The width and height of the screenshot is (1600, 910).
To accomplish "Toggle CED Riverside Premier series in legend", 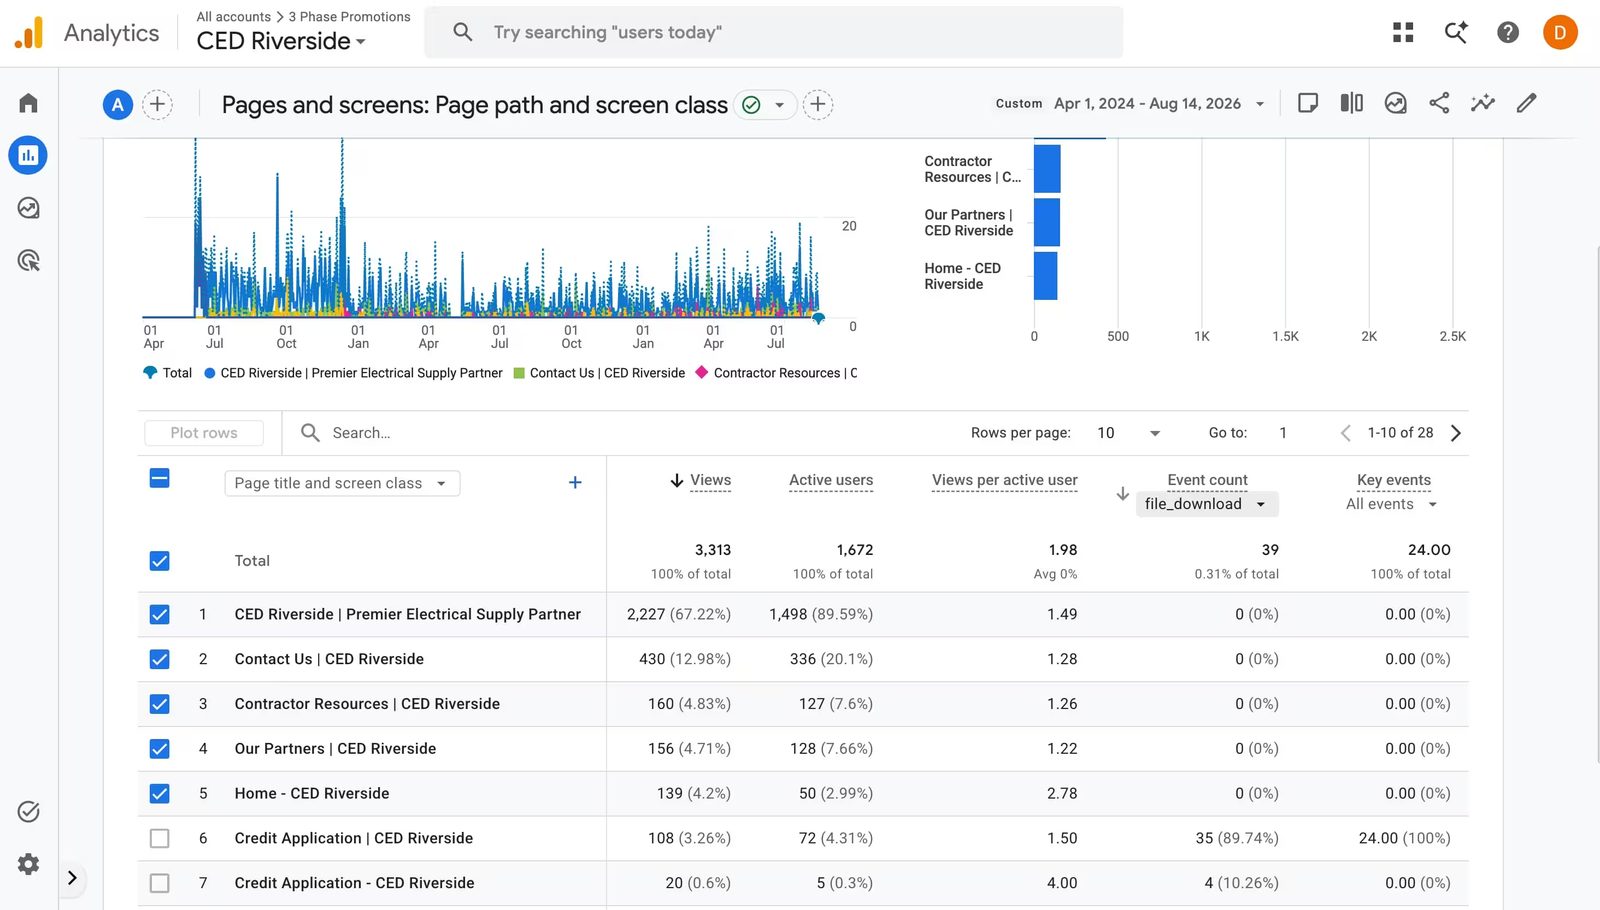I will (x=353, y=373).
